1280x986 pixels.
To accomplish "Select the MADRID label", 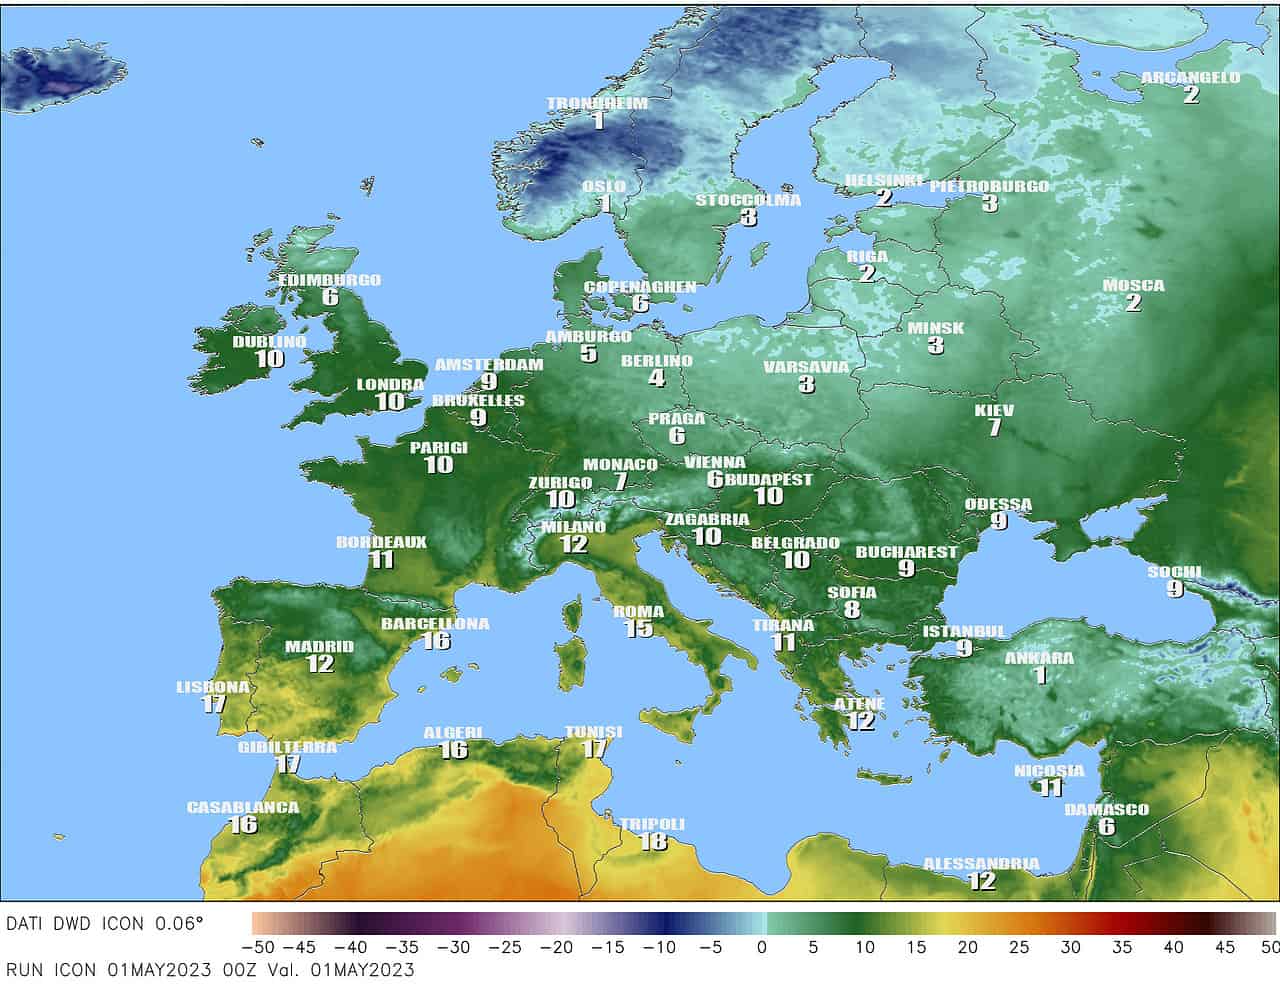I will pos(319,646).
